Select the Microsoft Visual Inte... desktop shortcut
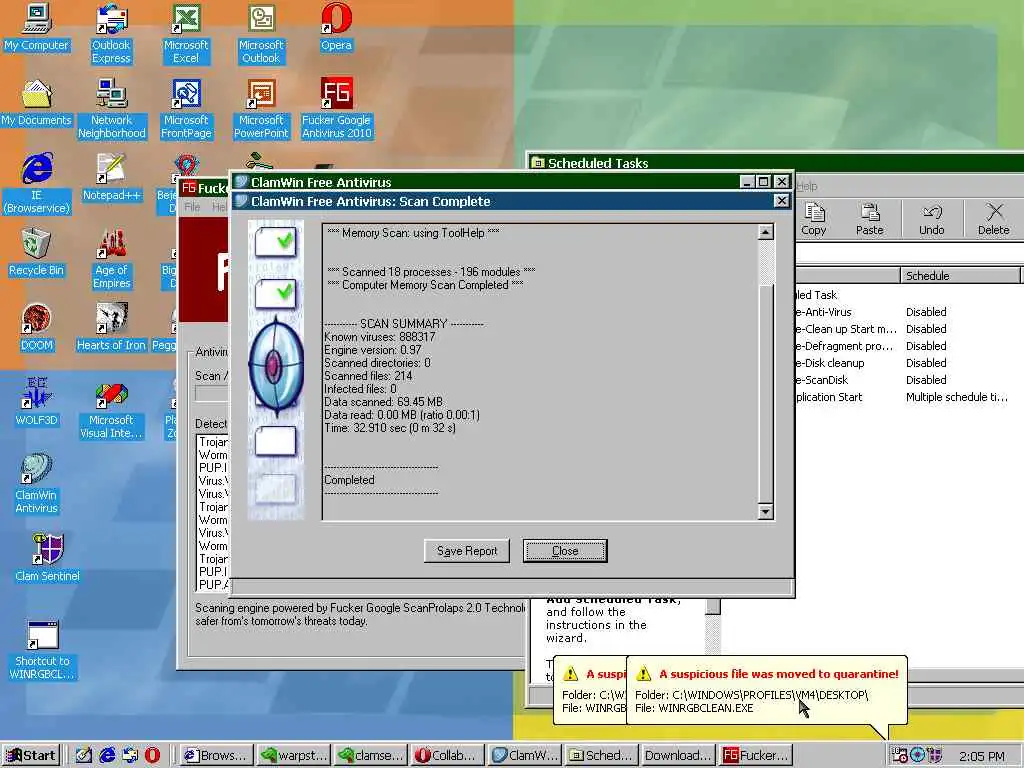This screenshot has height=768, width=1024. (x=111, y=409)
